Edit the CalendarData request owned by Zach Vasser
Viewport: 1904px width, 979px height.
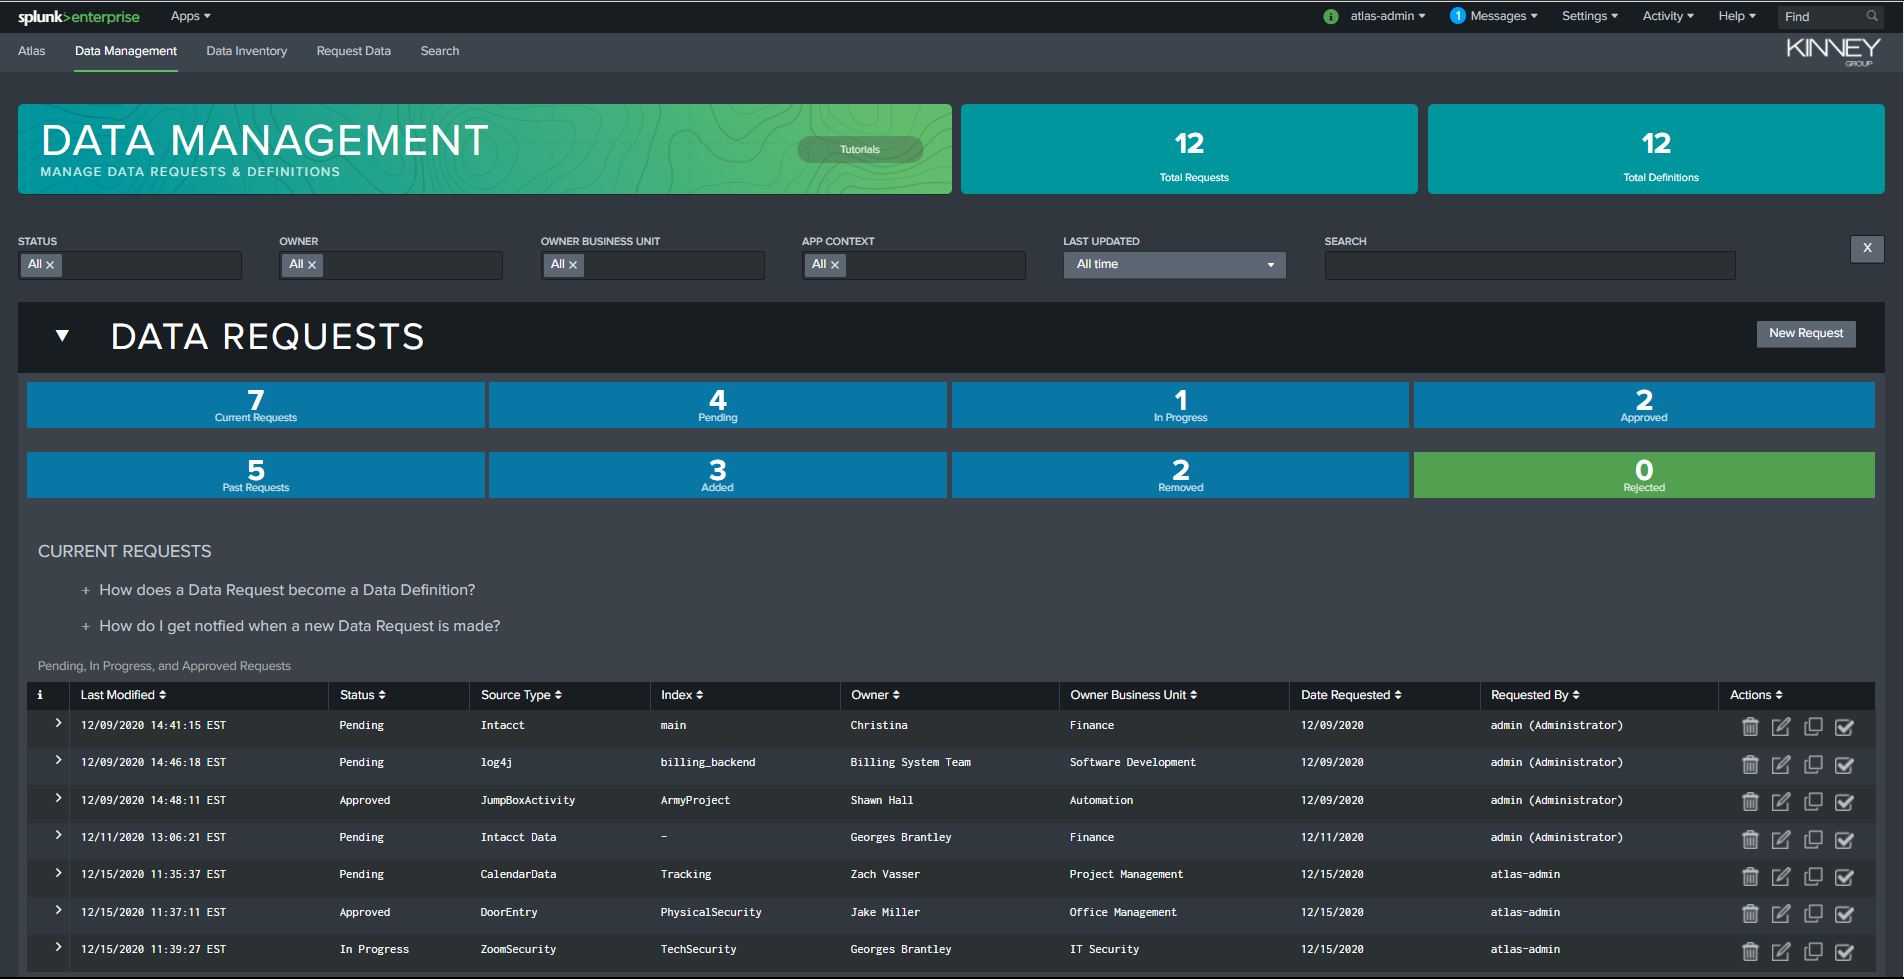click(1781, 875)
